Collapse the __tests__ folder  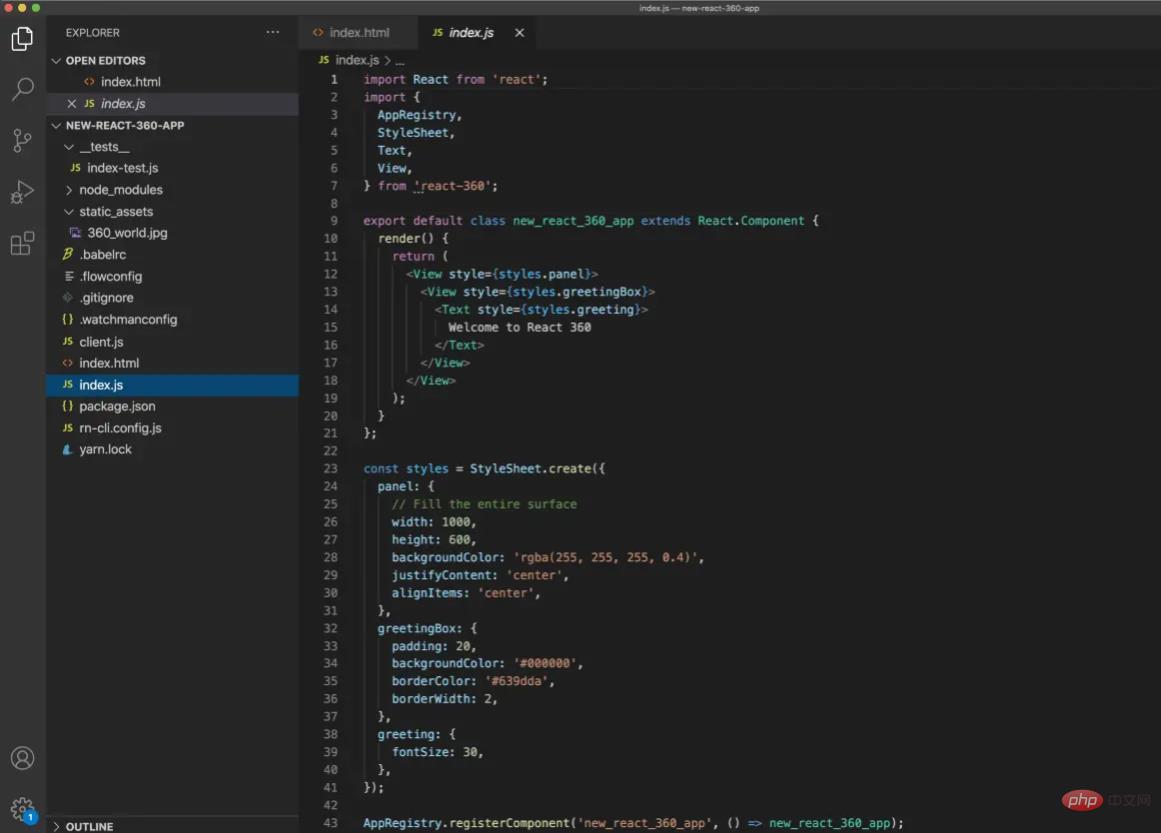tap(104, 147)
